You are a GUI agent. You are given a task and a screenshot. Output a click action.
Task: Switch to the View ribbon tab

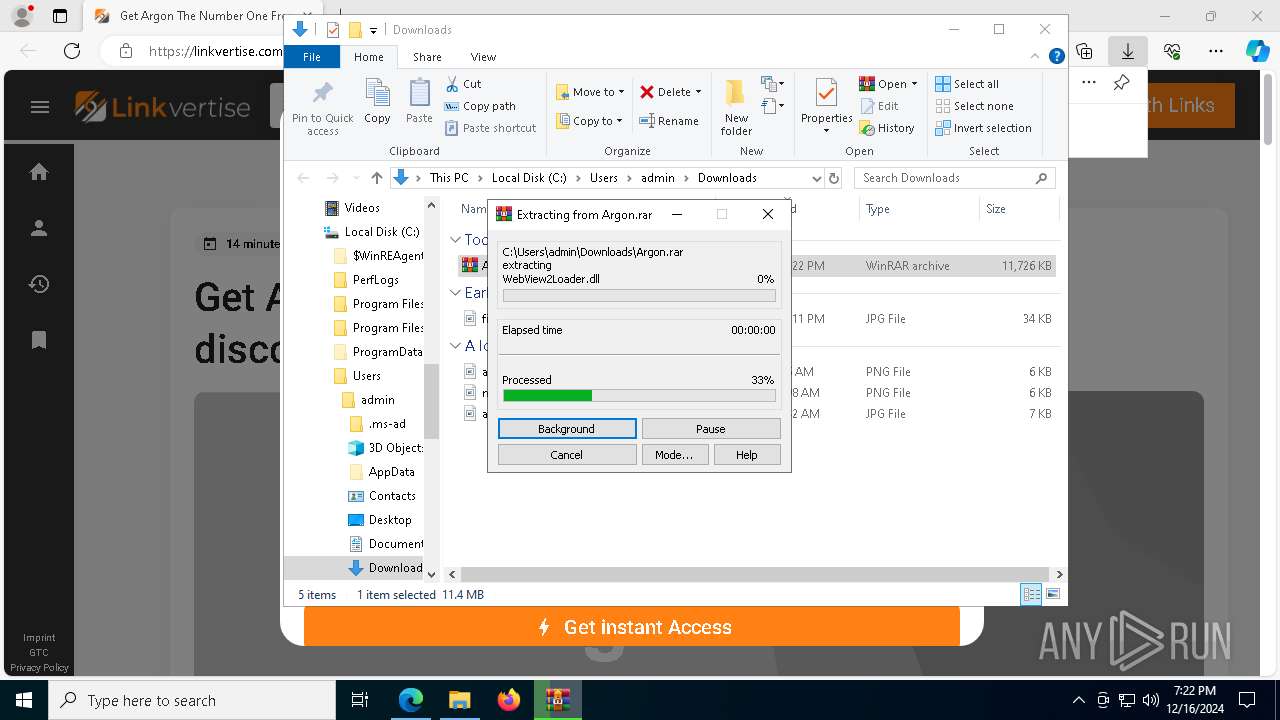(483, 57)
